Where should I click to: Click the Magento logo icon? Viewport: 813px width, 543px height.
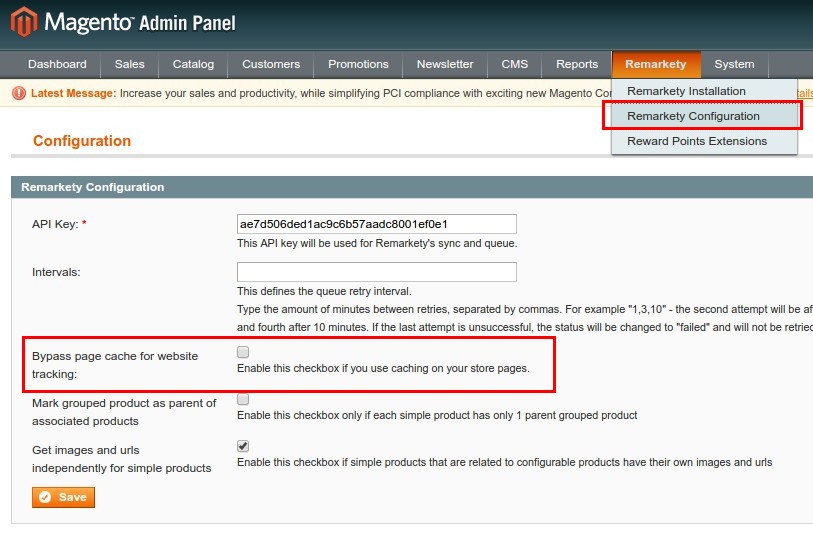click(24, 22)
